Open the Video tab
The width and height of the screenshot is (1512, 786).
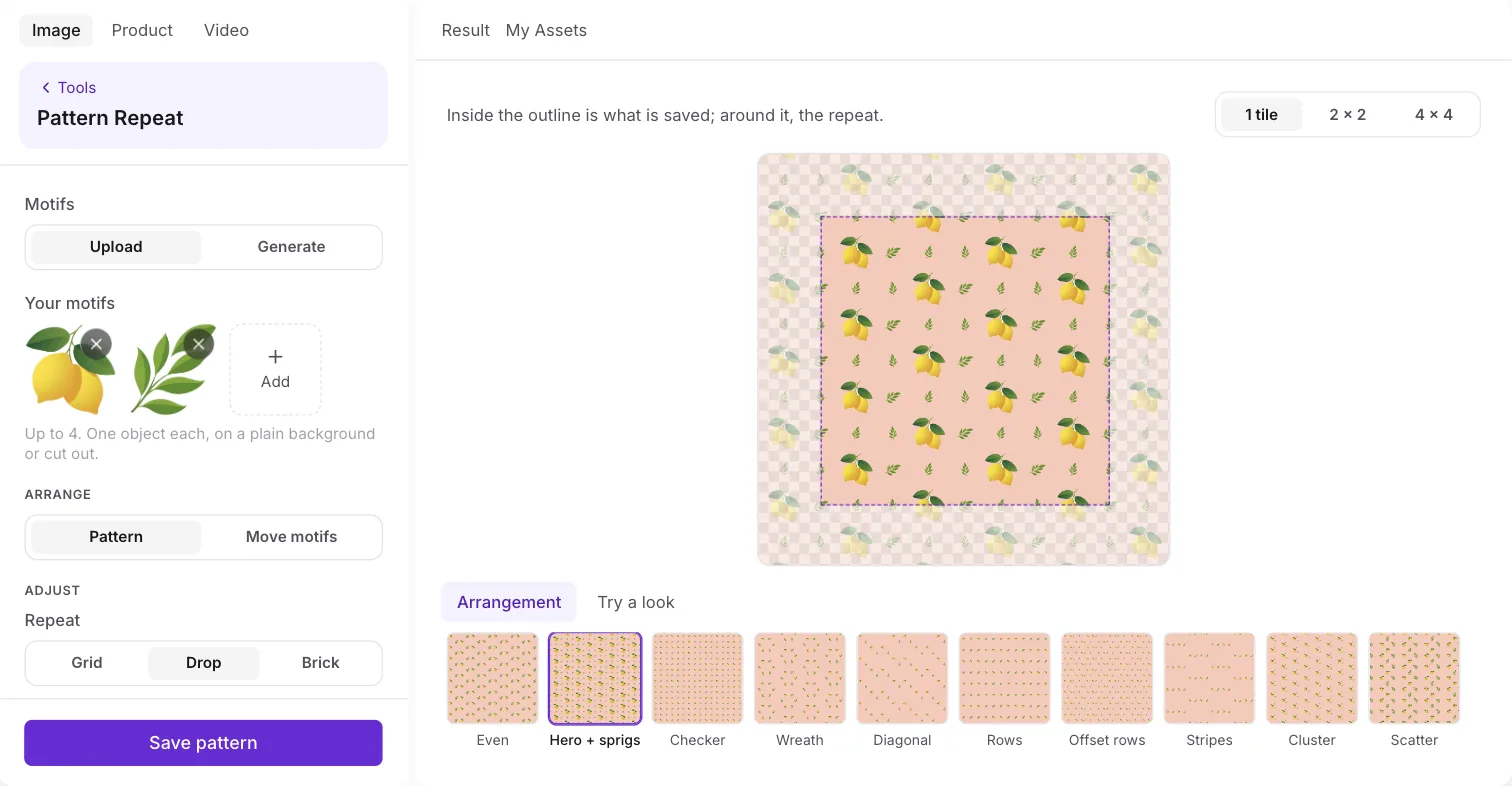[x=226, y=30]
